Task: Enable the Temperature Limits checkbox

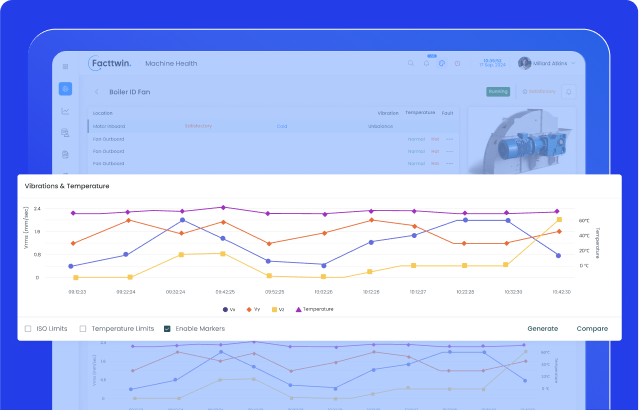Action: click(84, 328)
